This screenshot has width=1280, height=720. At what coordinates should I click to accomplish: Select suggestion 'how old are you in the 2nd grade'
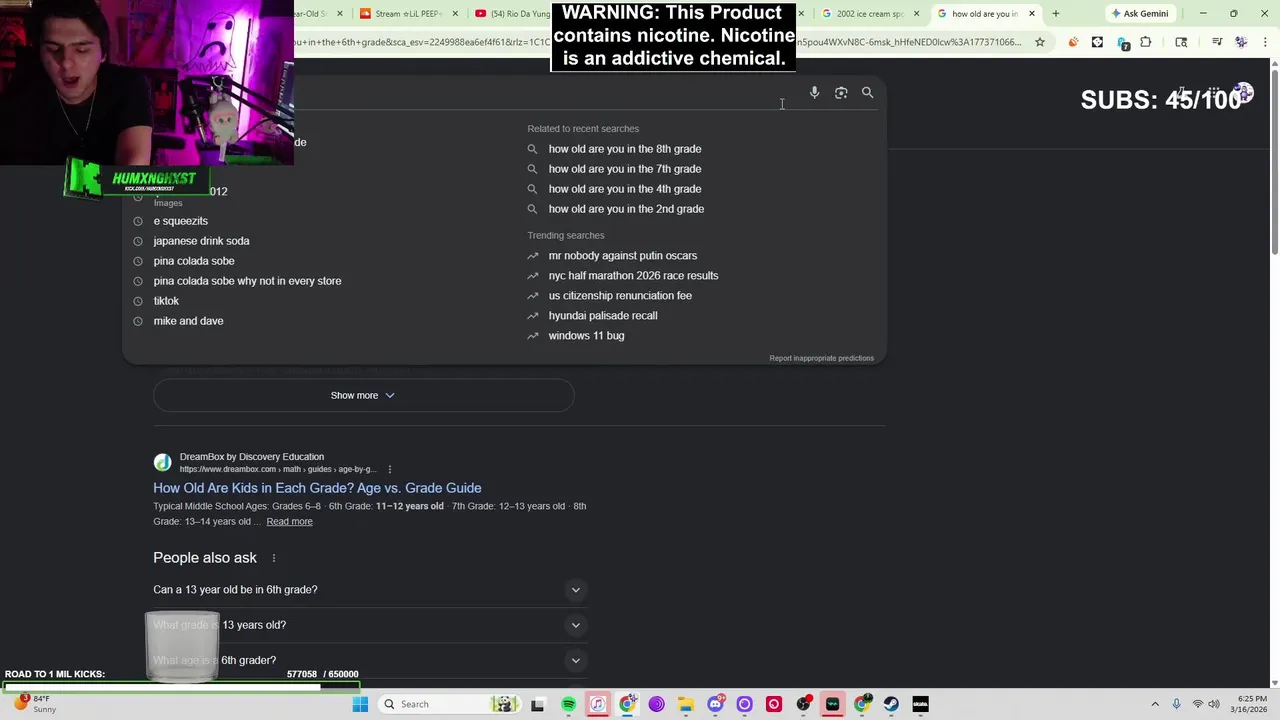click(626, 209)
